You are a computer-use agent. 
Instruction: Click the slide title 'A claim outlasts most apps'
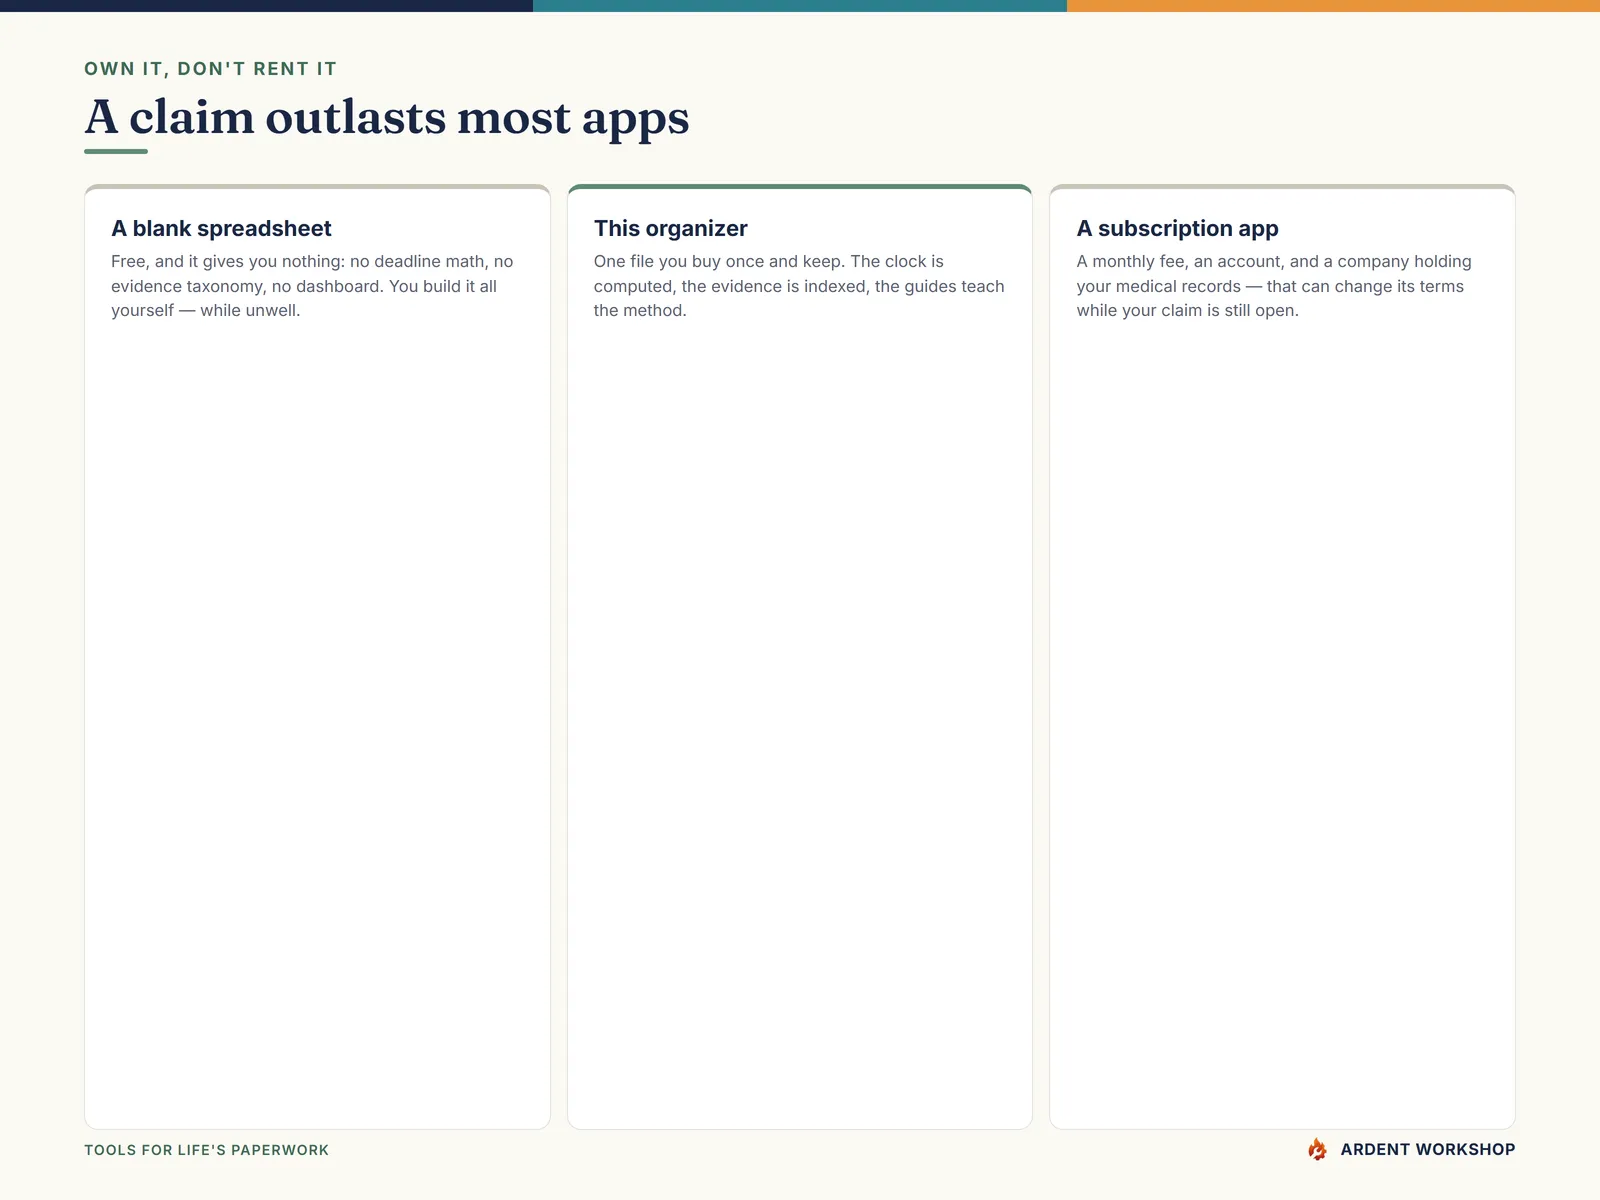click(x=387, y=117)
